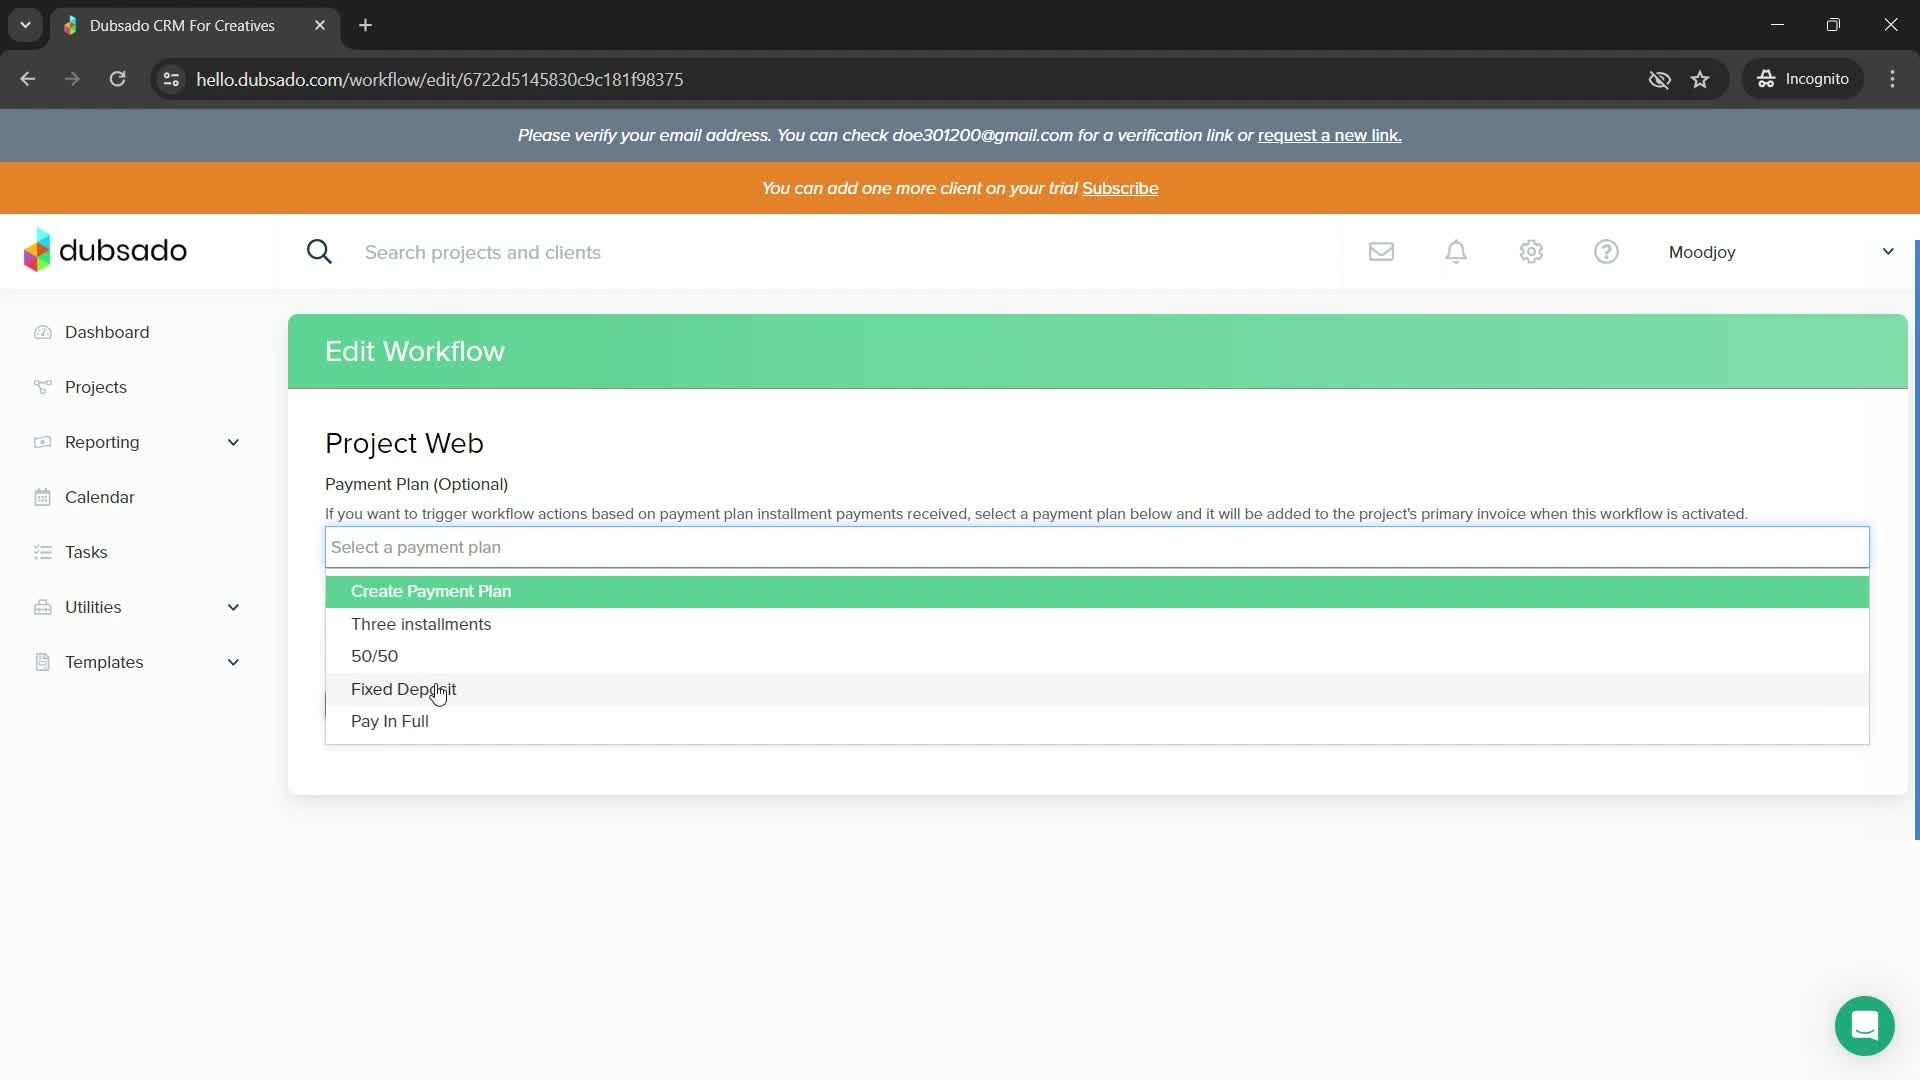This screenshot has width=1920, height=1080.
Task: Open Dashboard from the sidebar
Action: [x=107, y=332]
